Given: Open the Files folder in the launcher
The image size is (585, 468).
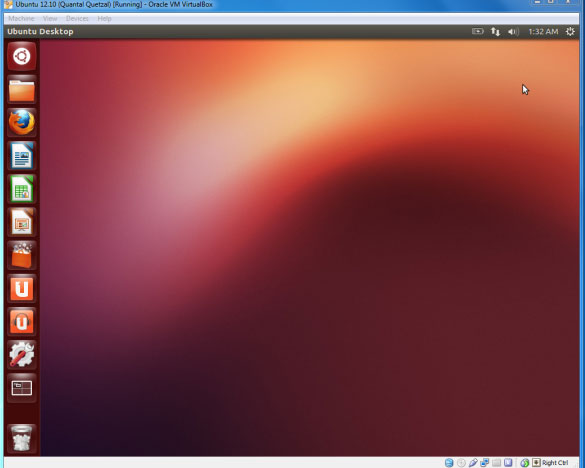Looking at the screenshot, I should tap(22, 90).
